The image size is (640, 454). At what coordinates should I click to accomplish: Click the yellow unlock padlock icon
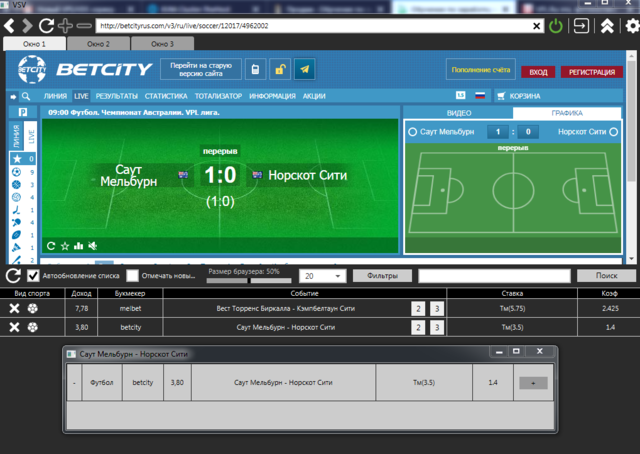[280, 69]
